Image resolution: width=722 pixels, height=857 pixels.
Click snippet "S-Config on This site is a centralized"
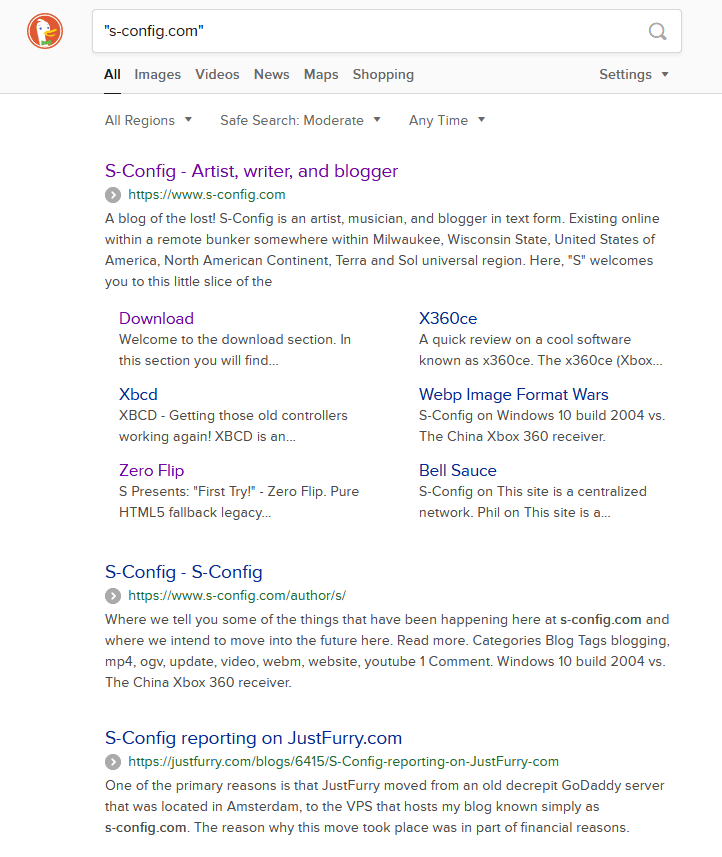533,491
